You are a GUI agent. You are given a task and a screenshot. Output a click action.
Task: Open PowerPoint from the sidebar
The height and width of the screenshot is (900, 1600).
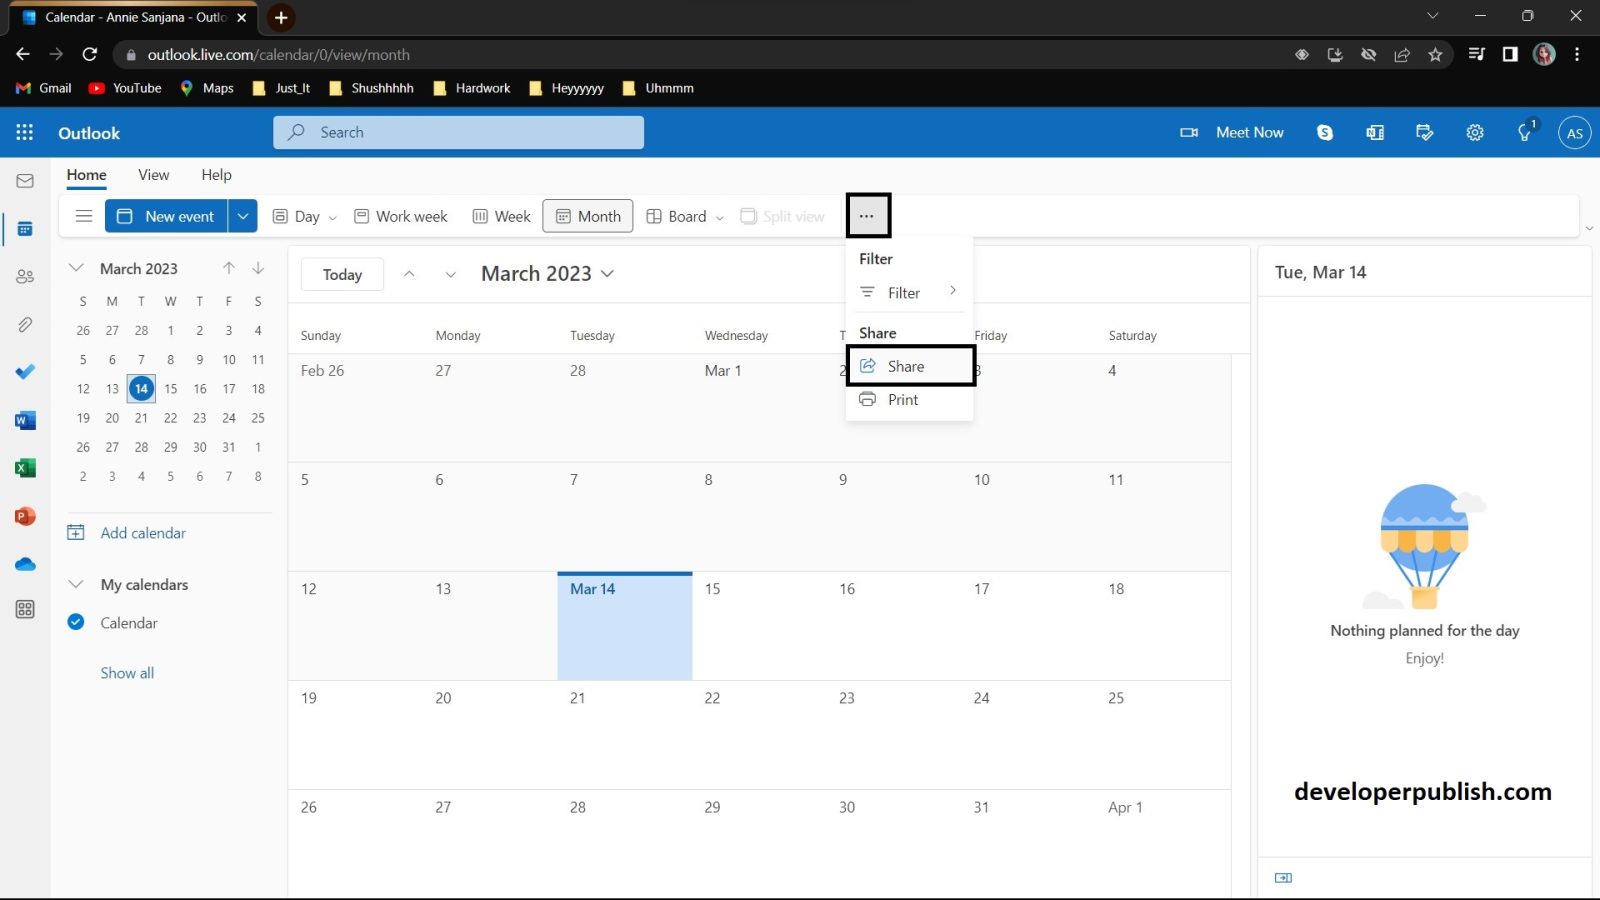25,515
